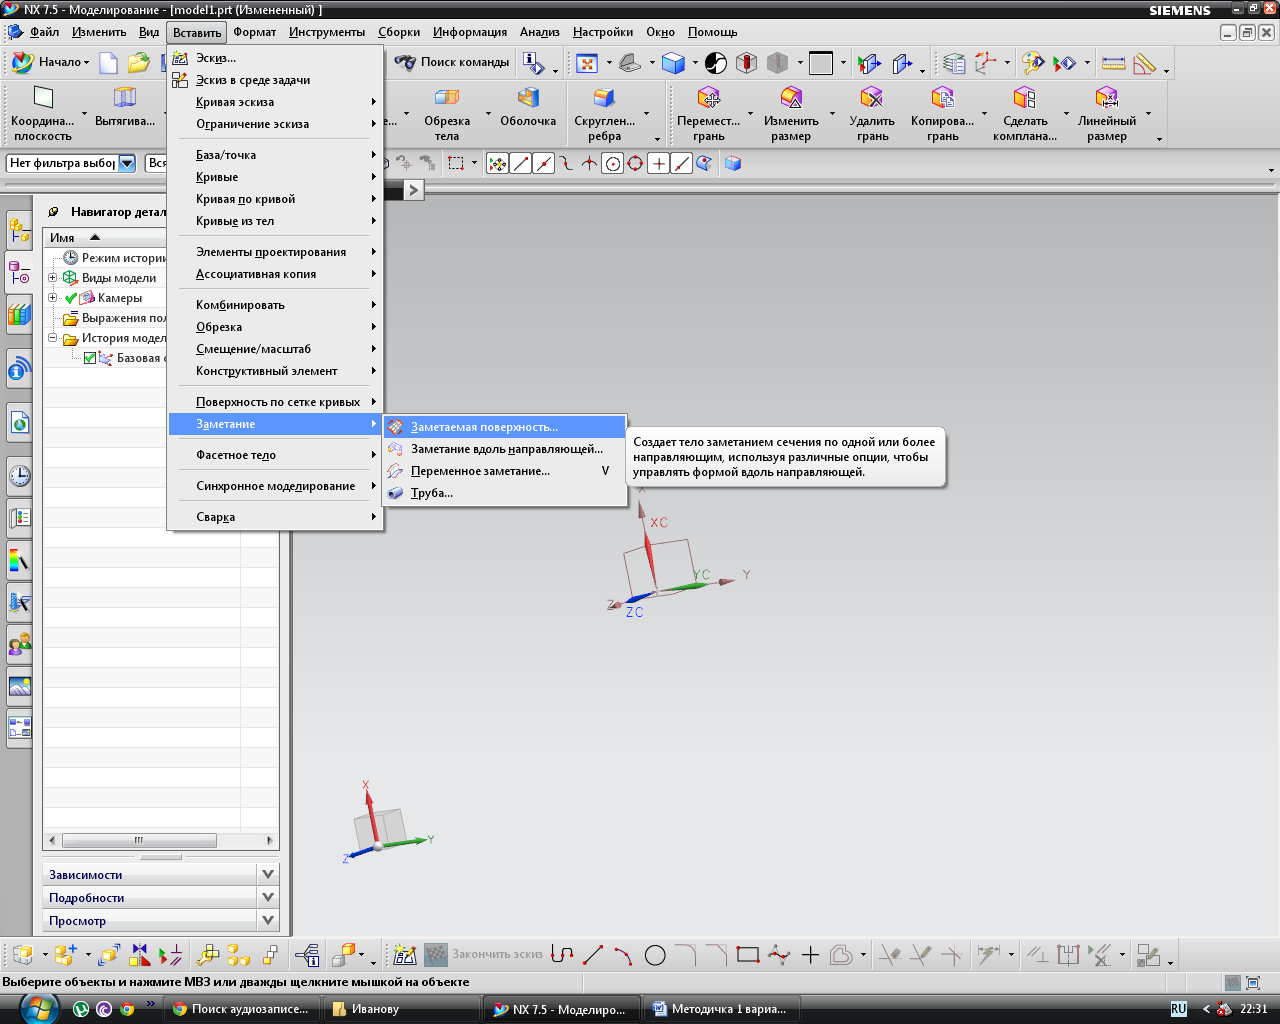Click the Fit view icon in the toolbar
The height and width of the screenshot is (1024, 1280).
pos(587,63)
